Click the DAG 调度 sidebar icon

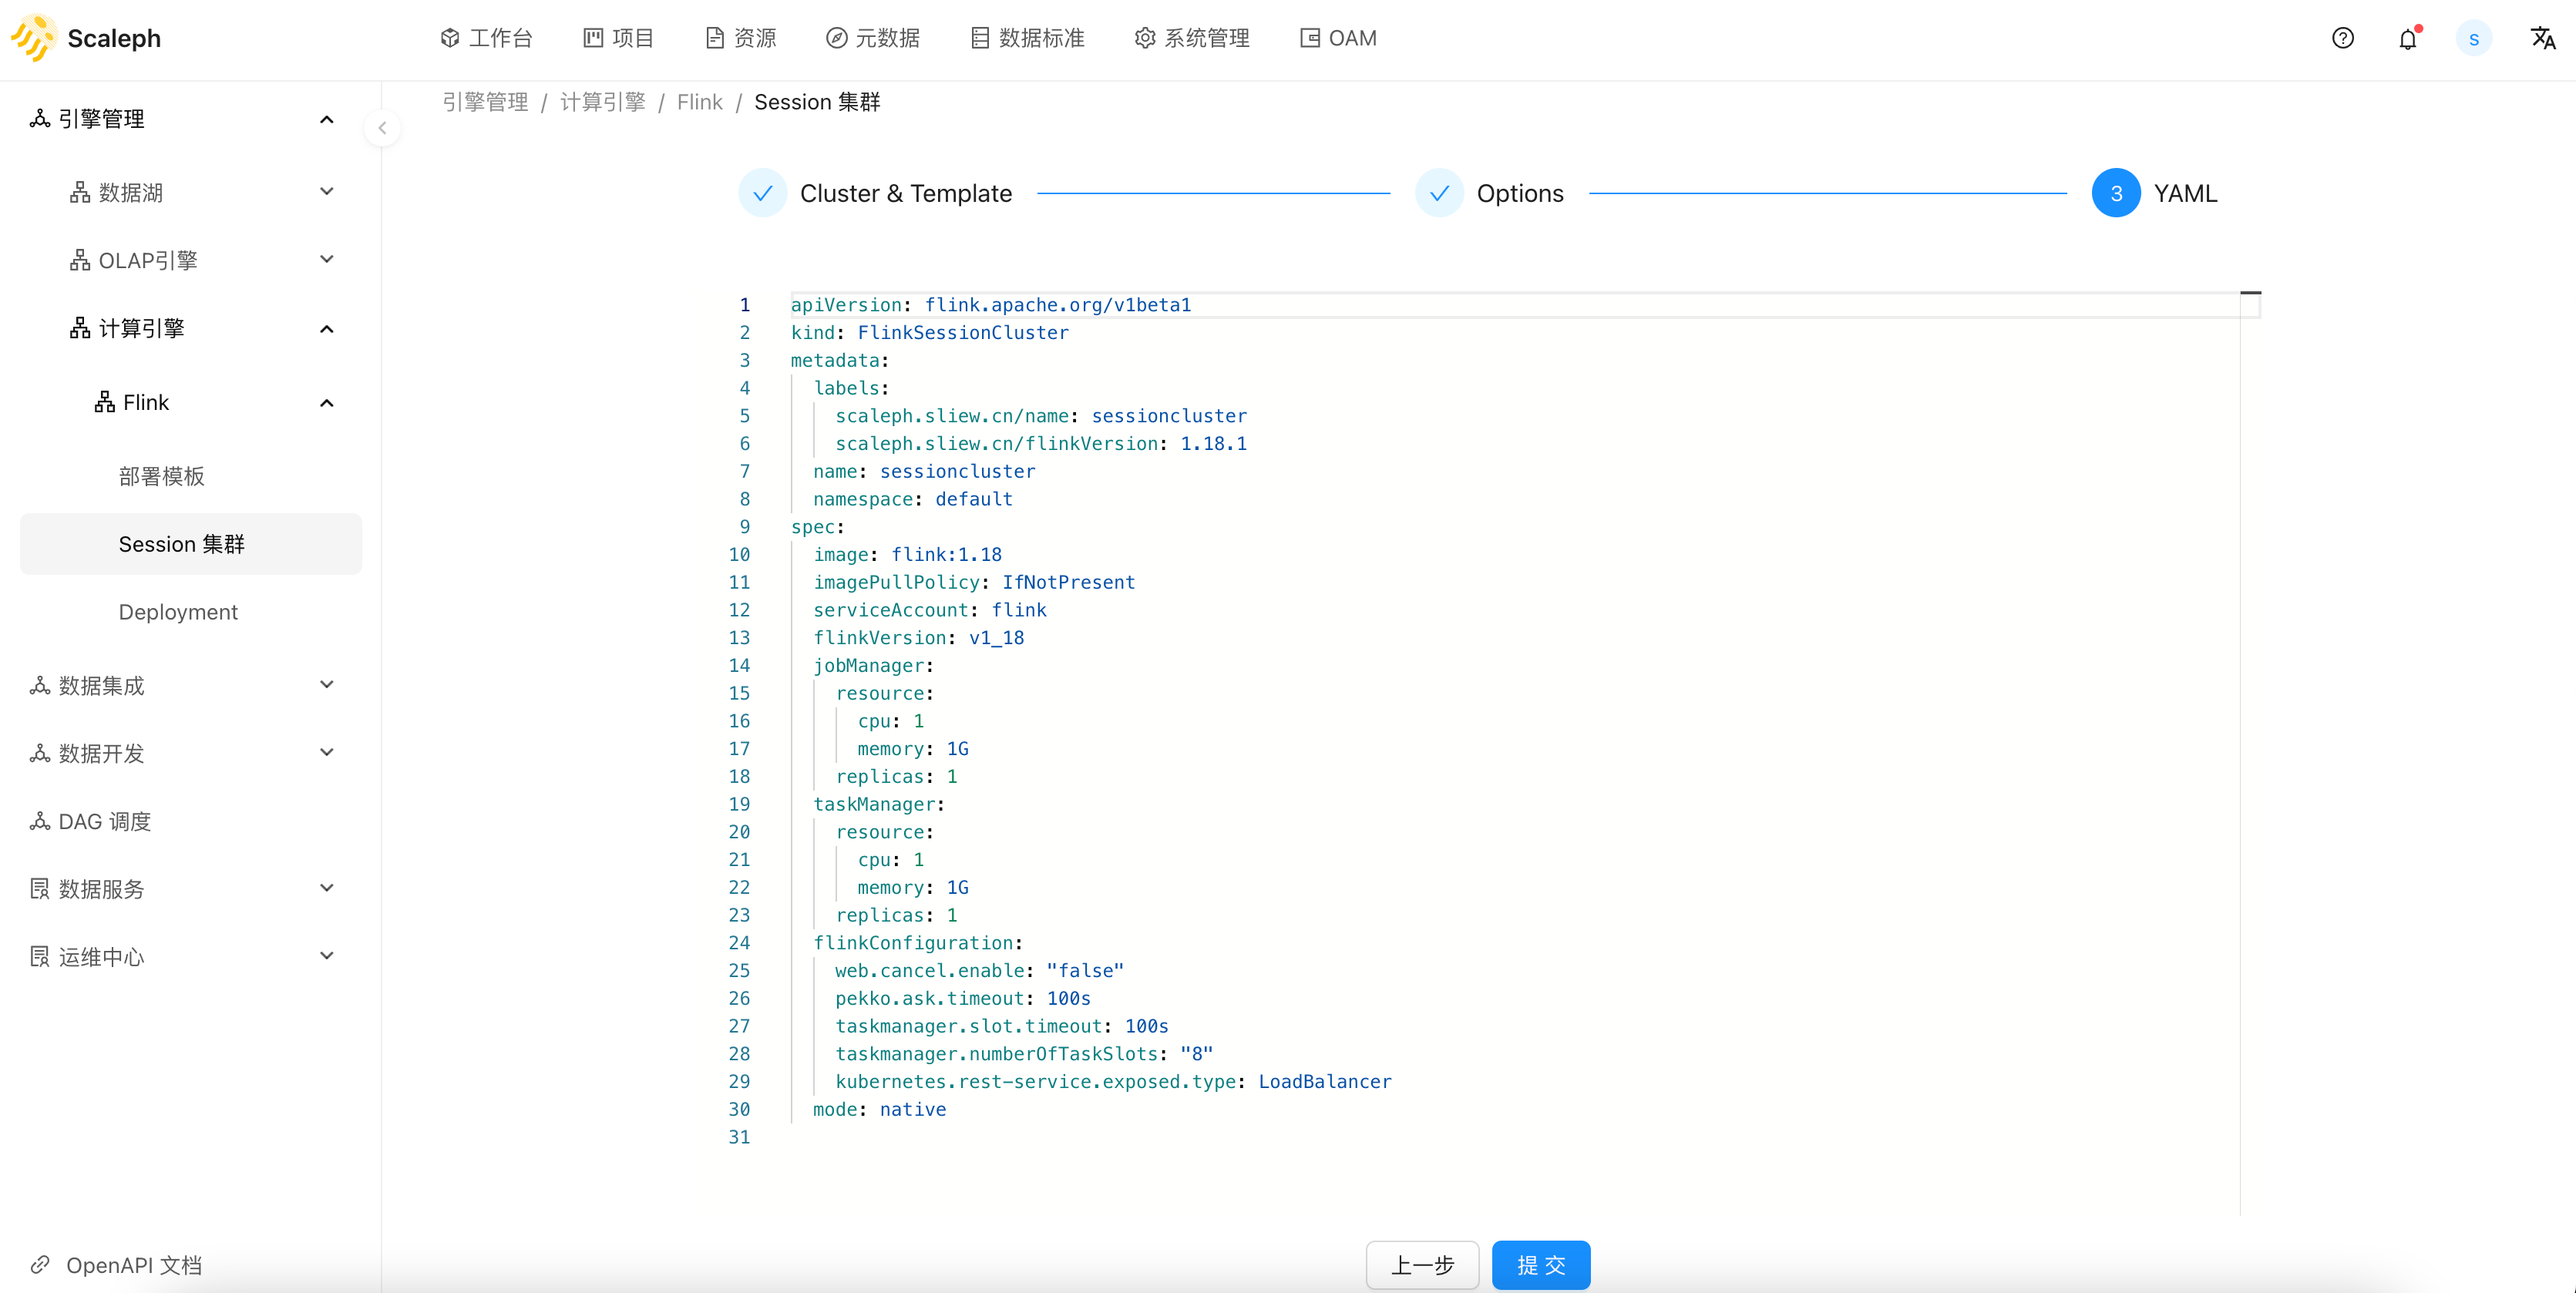[40, 821]
